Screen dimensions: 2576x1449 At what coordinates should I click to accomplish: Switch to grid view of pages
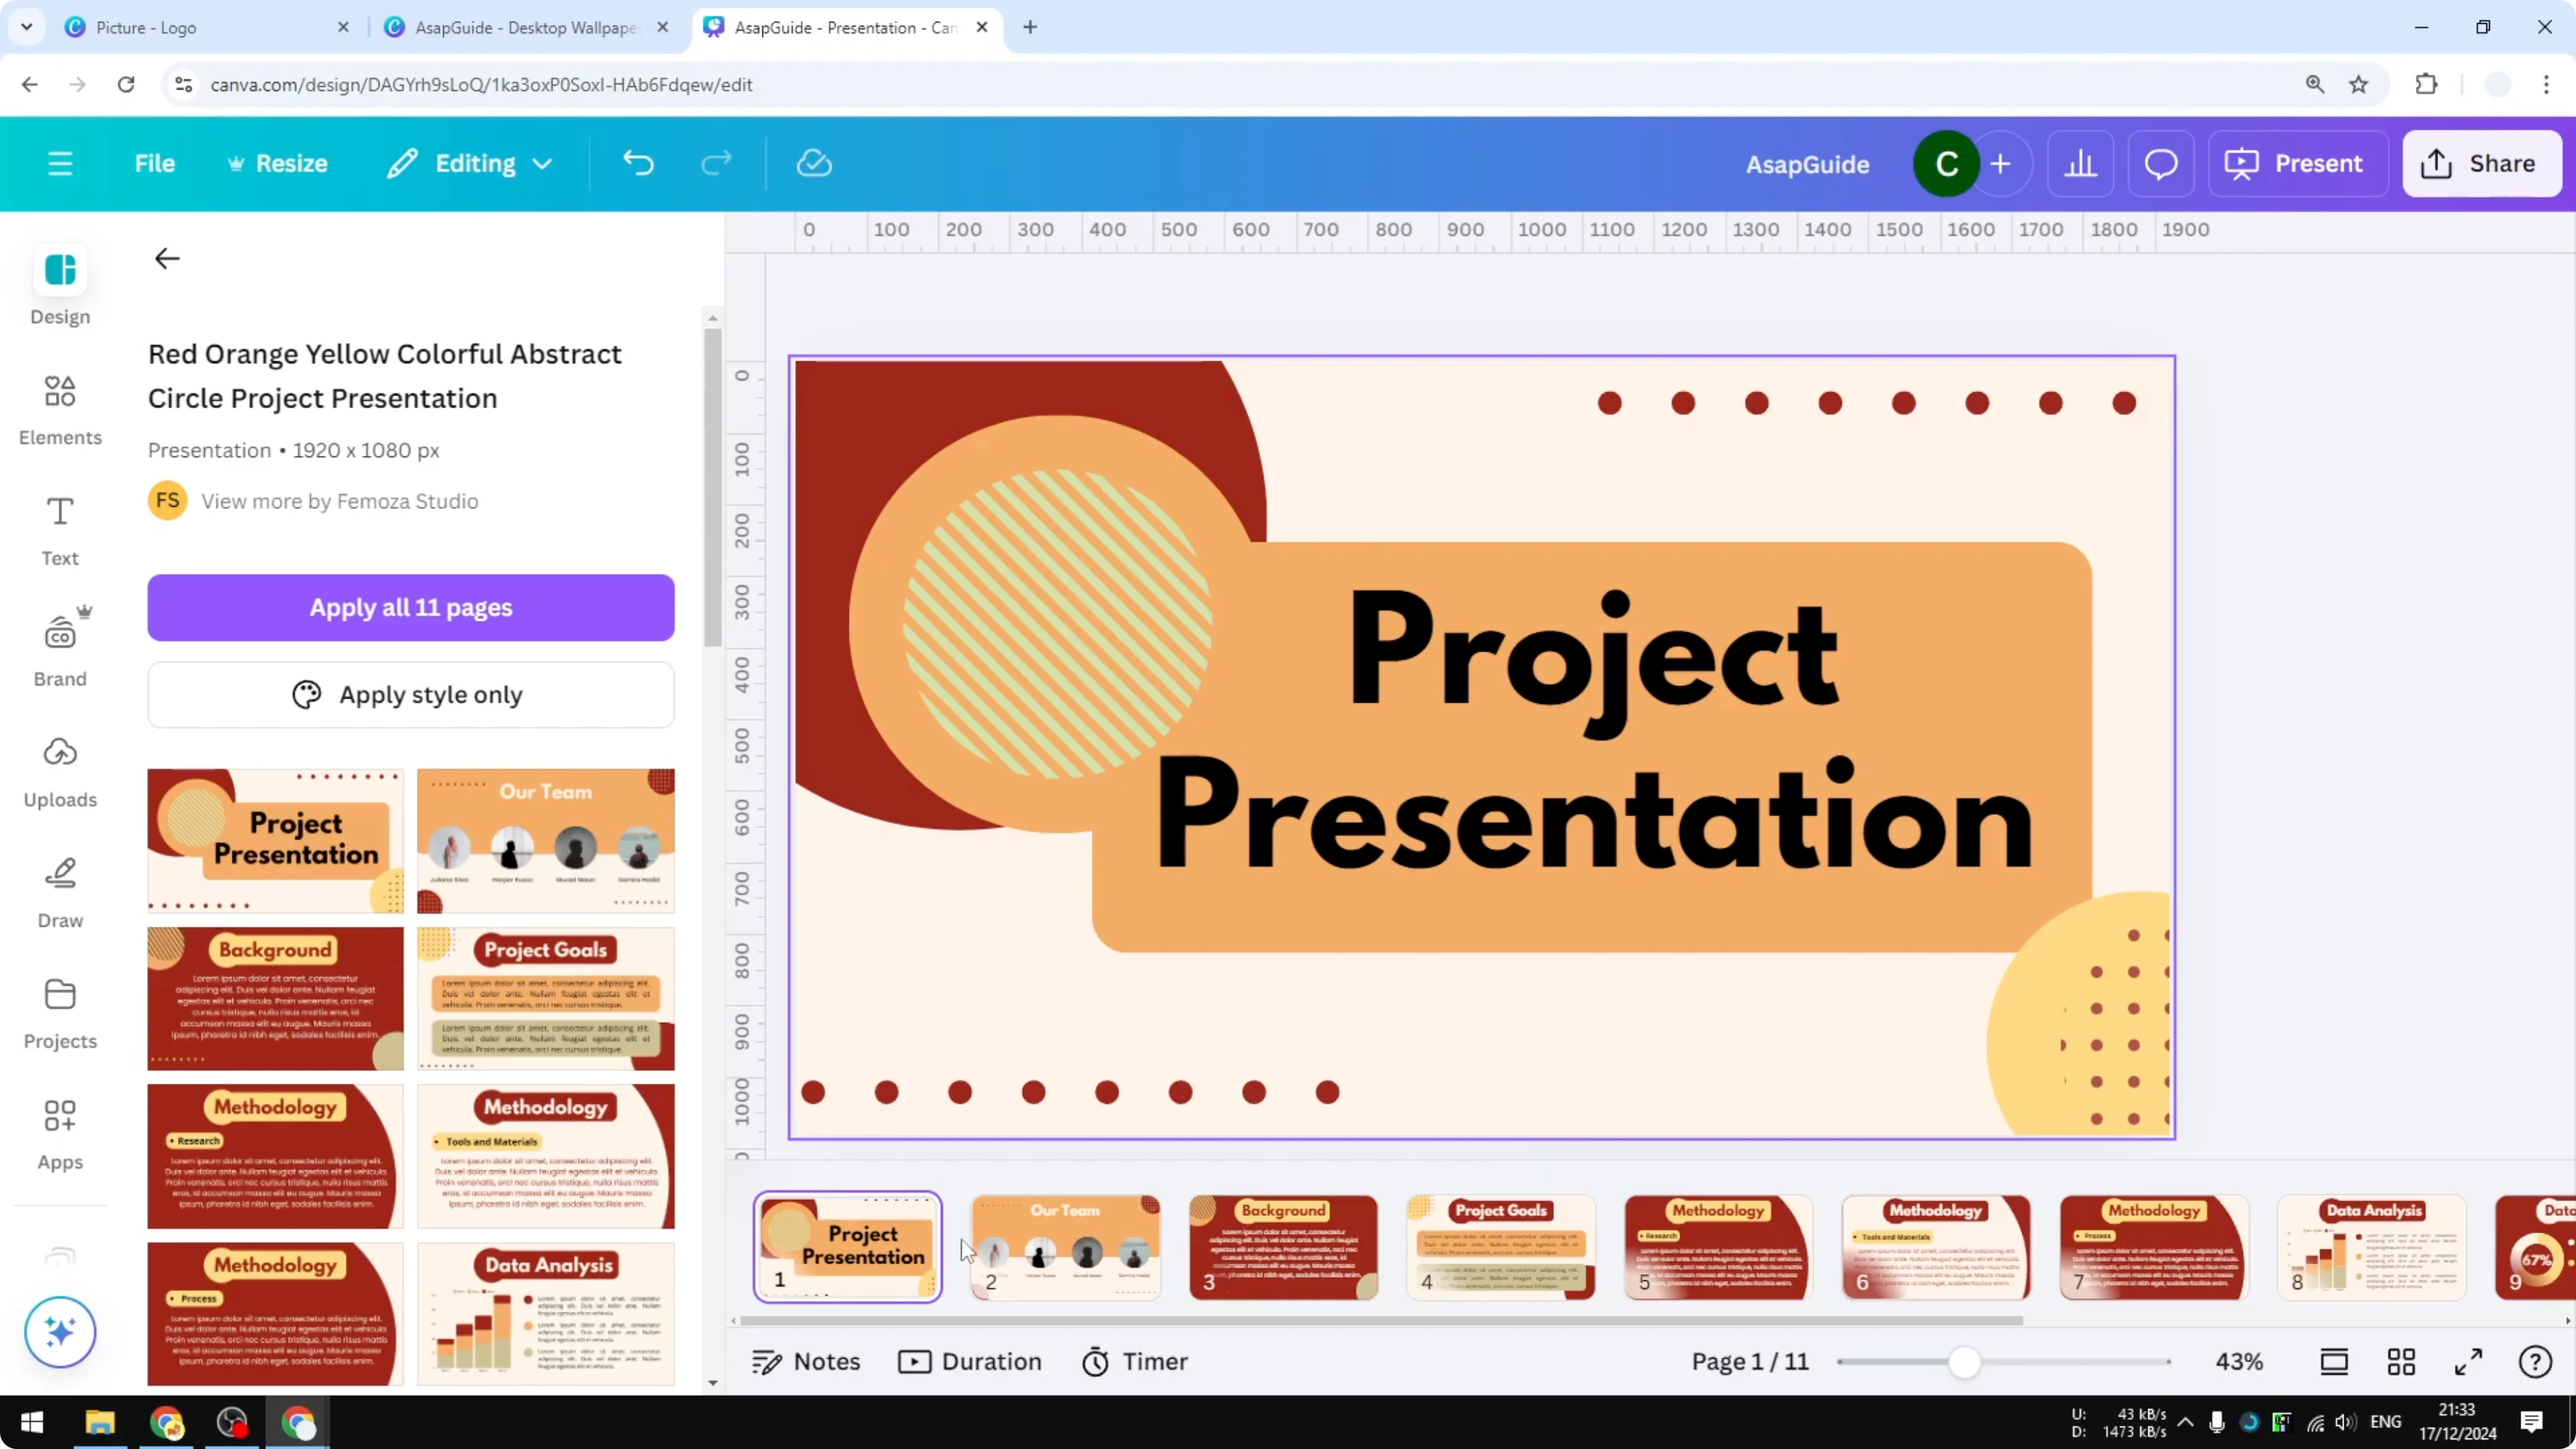2402,1361
